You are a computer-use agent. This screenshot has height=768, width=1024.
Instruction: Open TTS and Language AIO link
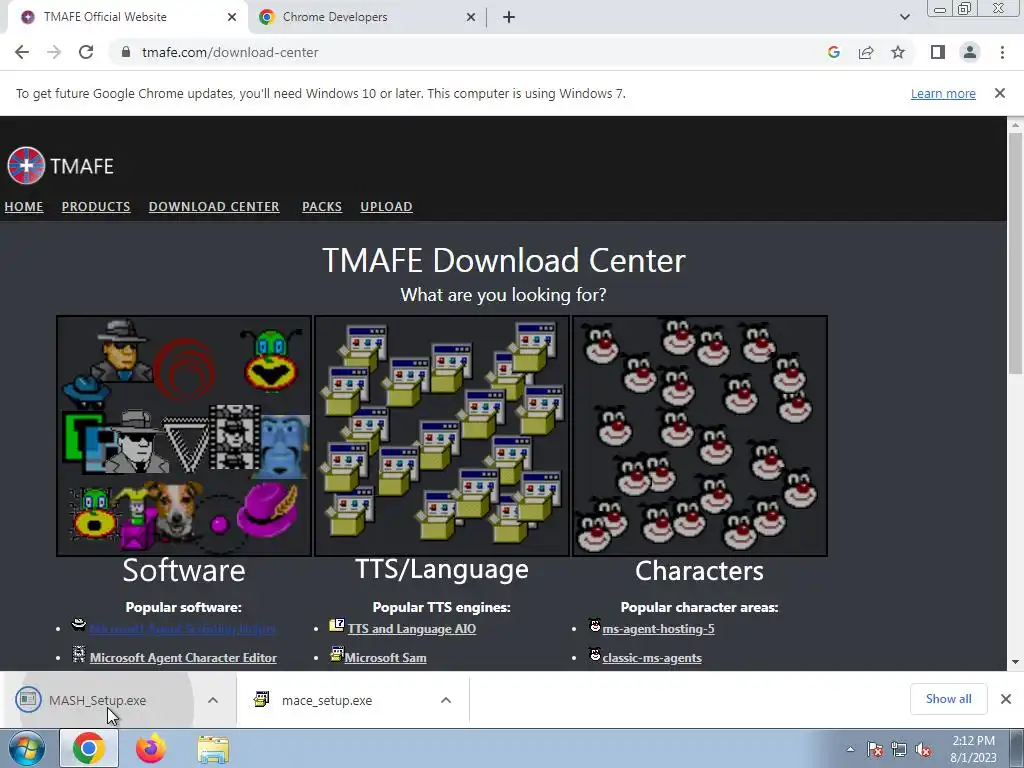[411, 629]
